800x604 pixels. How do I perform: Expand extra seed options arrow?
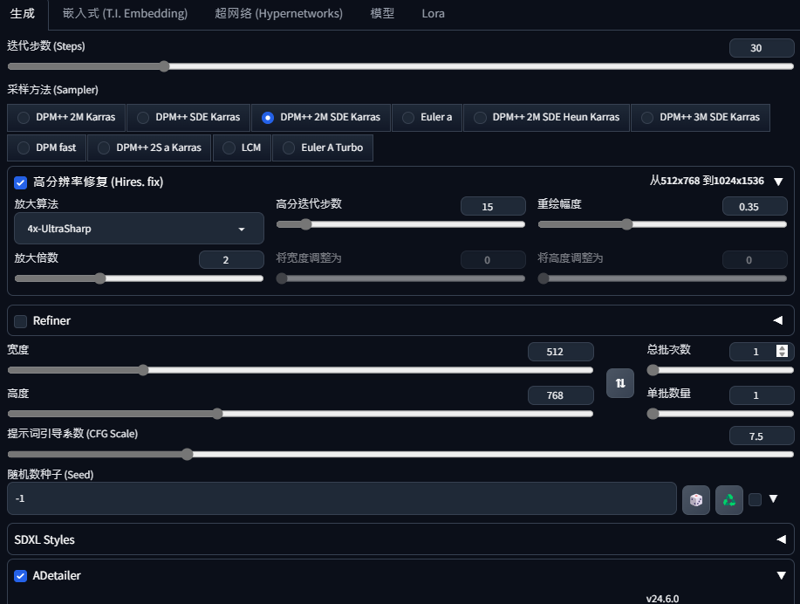pyautogui.click(x=773, y=499)
